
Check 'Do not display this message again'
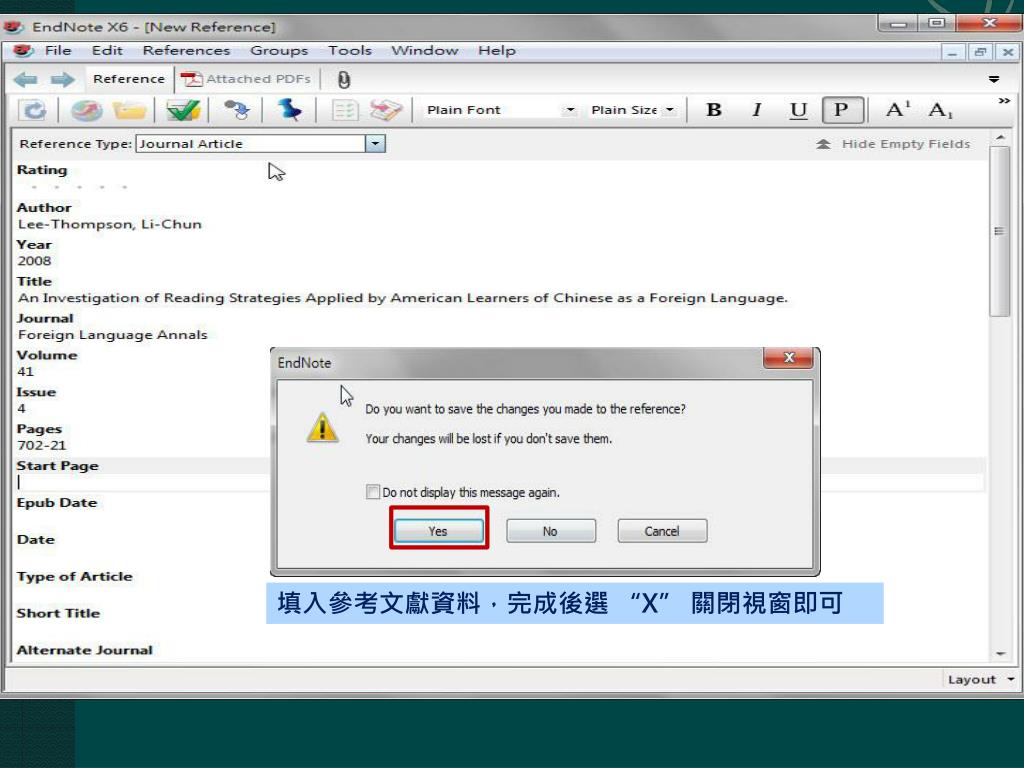click(x=373, y=492)
